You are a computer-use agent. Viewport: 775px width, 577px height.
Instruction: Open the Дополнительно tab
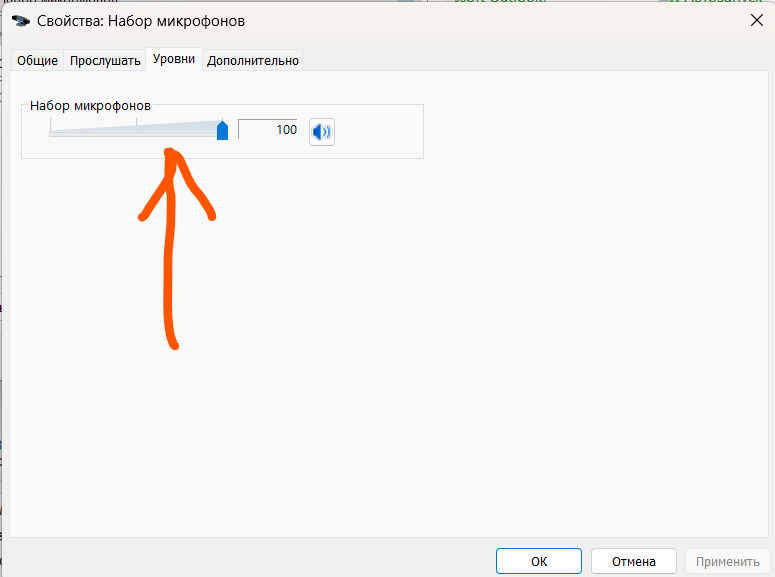(253, 61)
